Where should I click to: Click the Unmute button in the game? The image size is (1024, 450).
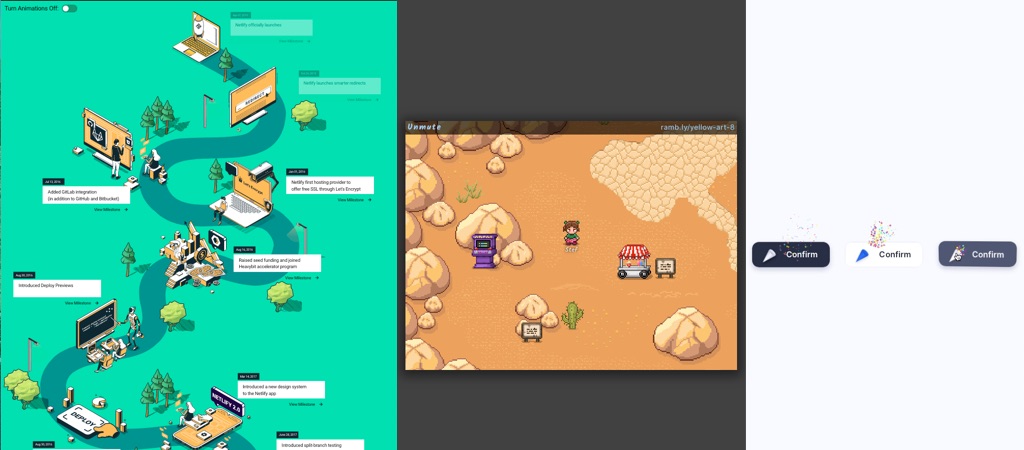pyautogui.click(x=424, y=127)
